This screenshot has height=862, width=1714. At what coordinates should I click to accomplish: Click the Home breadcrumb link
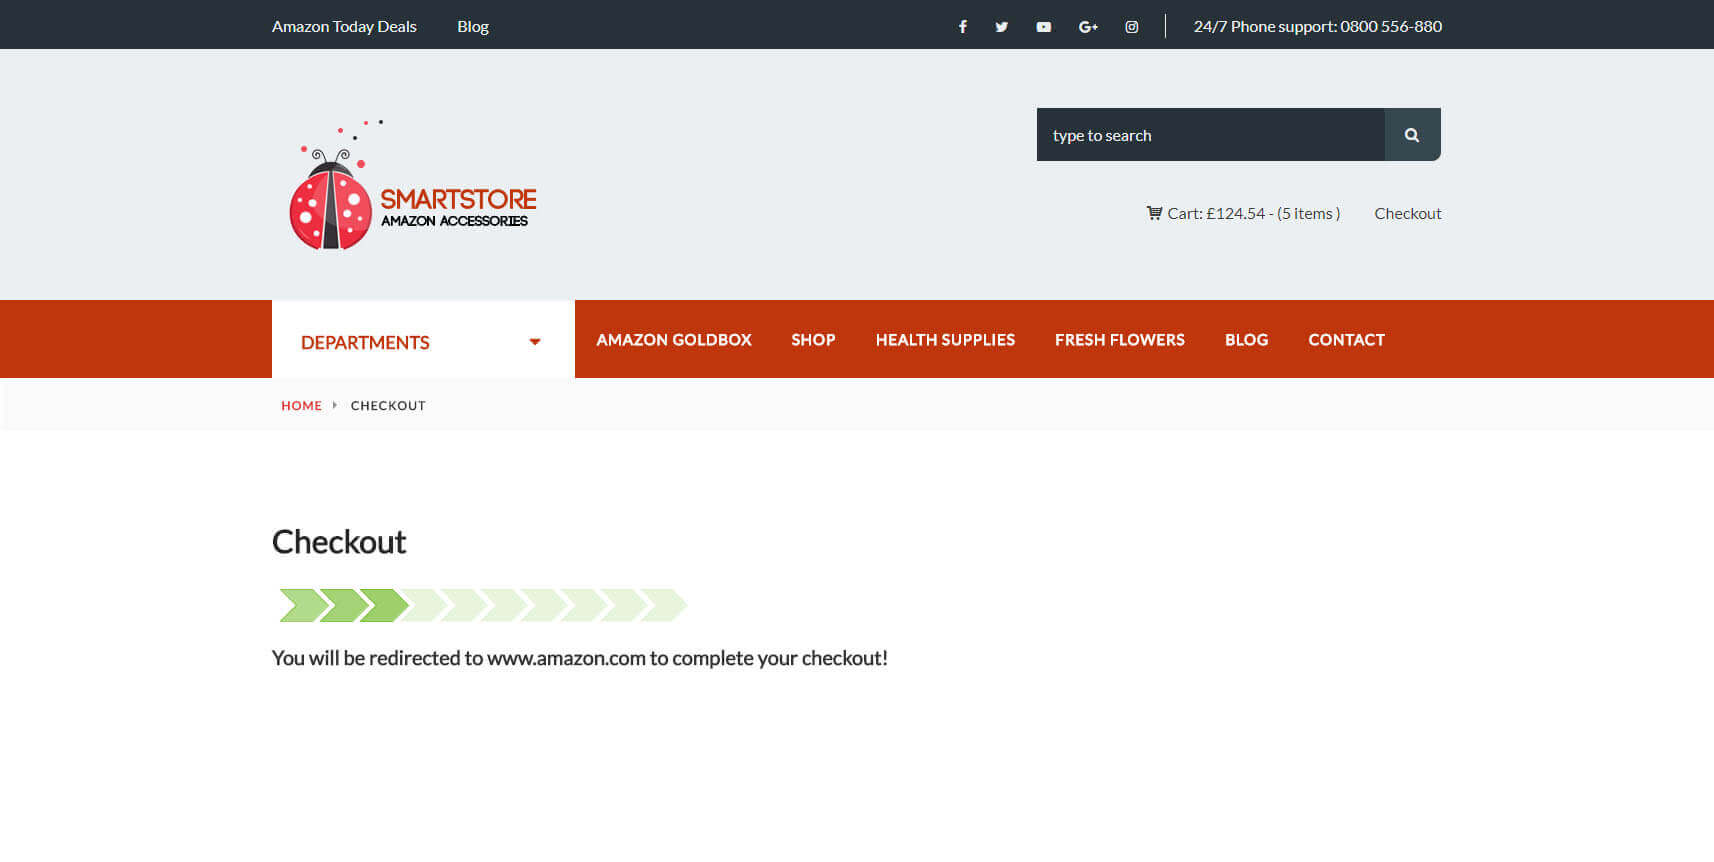click(x=301, y=405)
